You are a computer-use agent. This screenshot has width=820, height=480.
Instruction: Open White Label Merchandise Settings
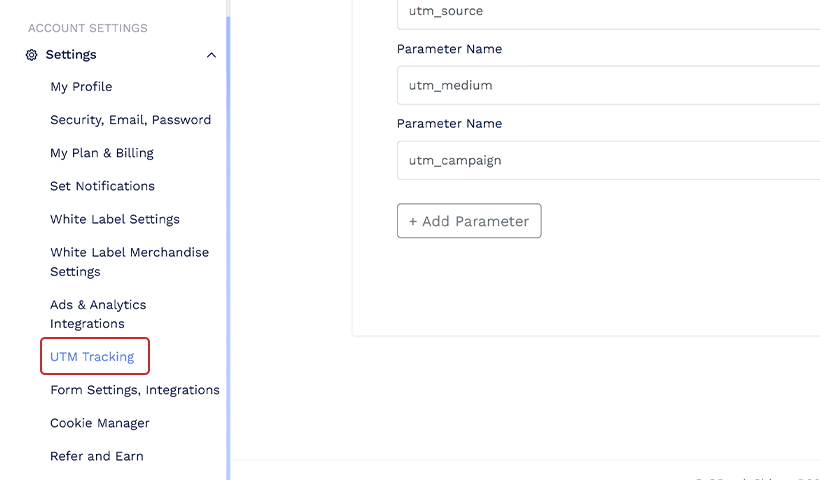[x=130, y=262]
